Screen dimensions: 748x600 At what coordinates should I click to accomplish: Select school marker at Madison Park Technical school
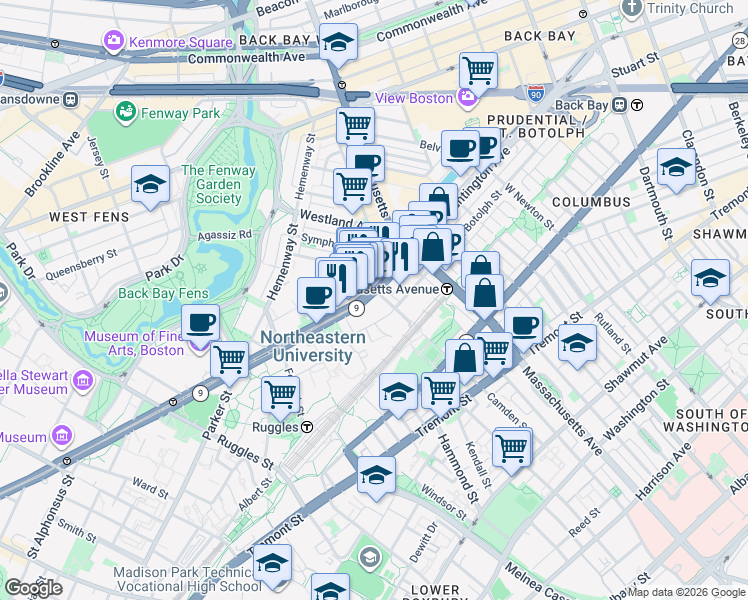coord(272,564)
